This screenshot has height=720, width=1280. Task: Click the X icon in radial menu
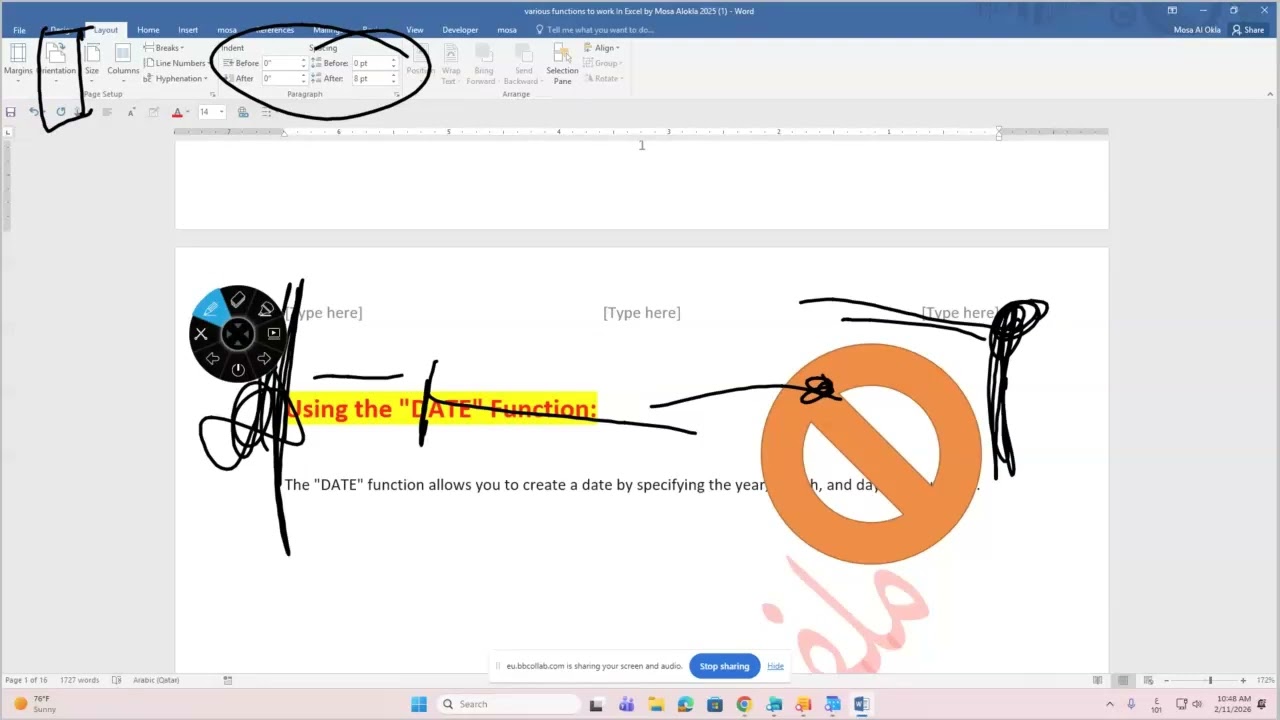201,334
